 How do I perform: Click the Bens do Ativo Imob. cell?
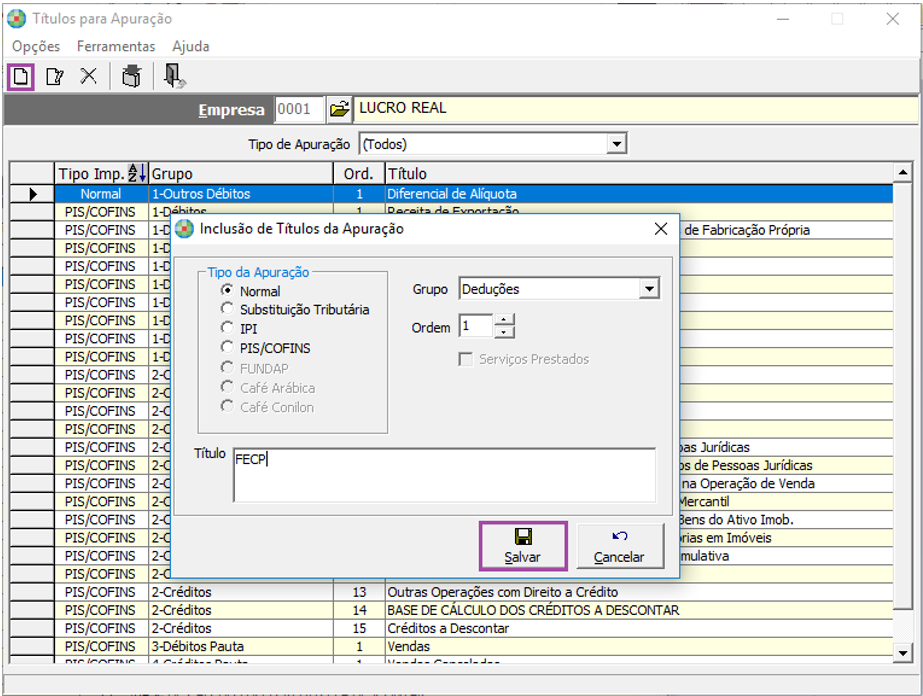pyautogui.click(x=786, y=519)
